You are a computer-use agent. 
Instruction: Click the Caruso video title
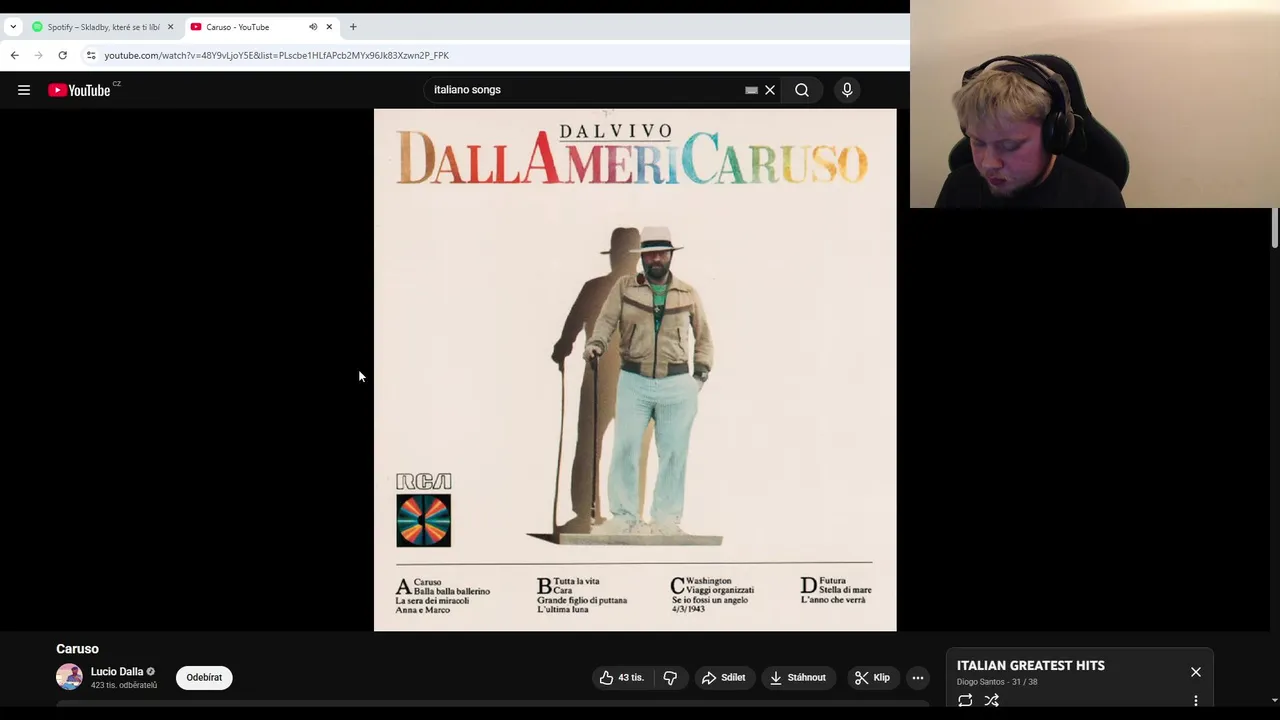coord(77,649)
